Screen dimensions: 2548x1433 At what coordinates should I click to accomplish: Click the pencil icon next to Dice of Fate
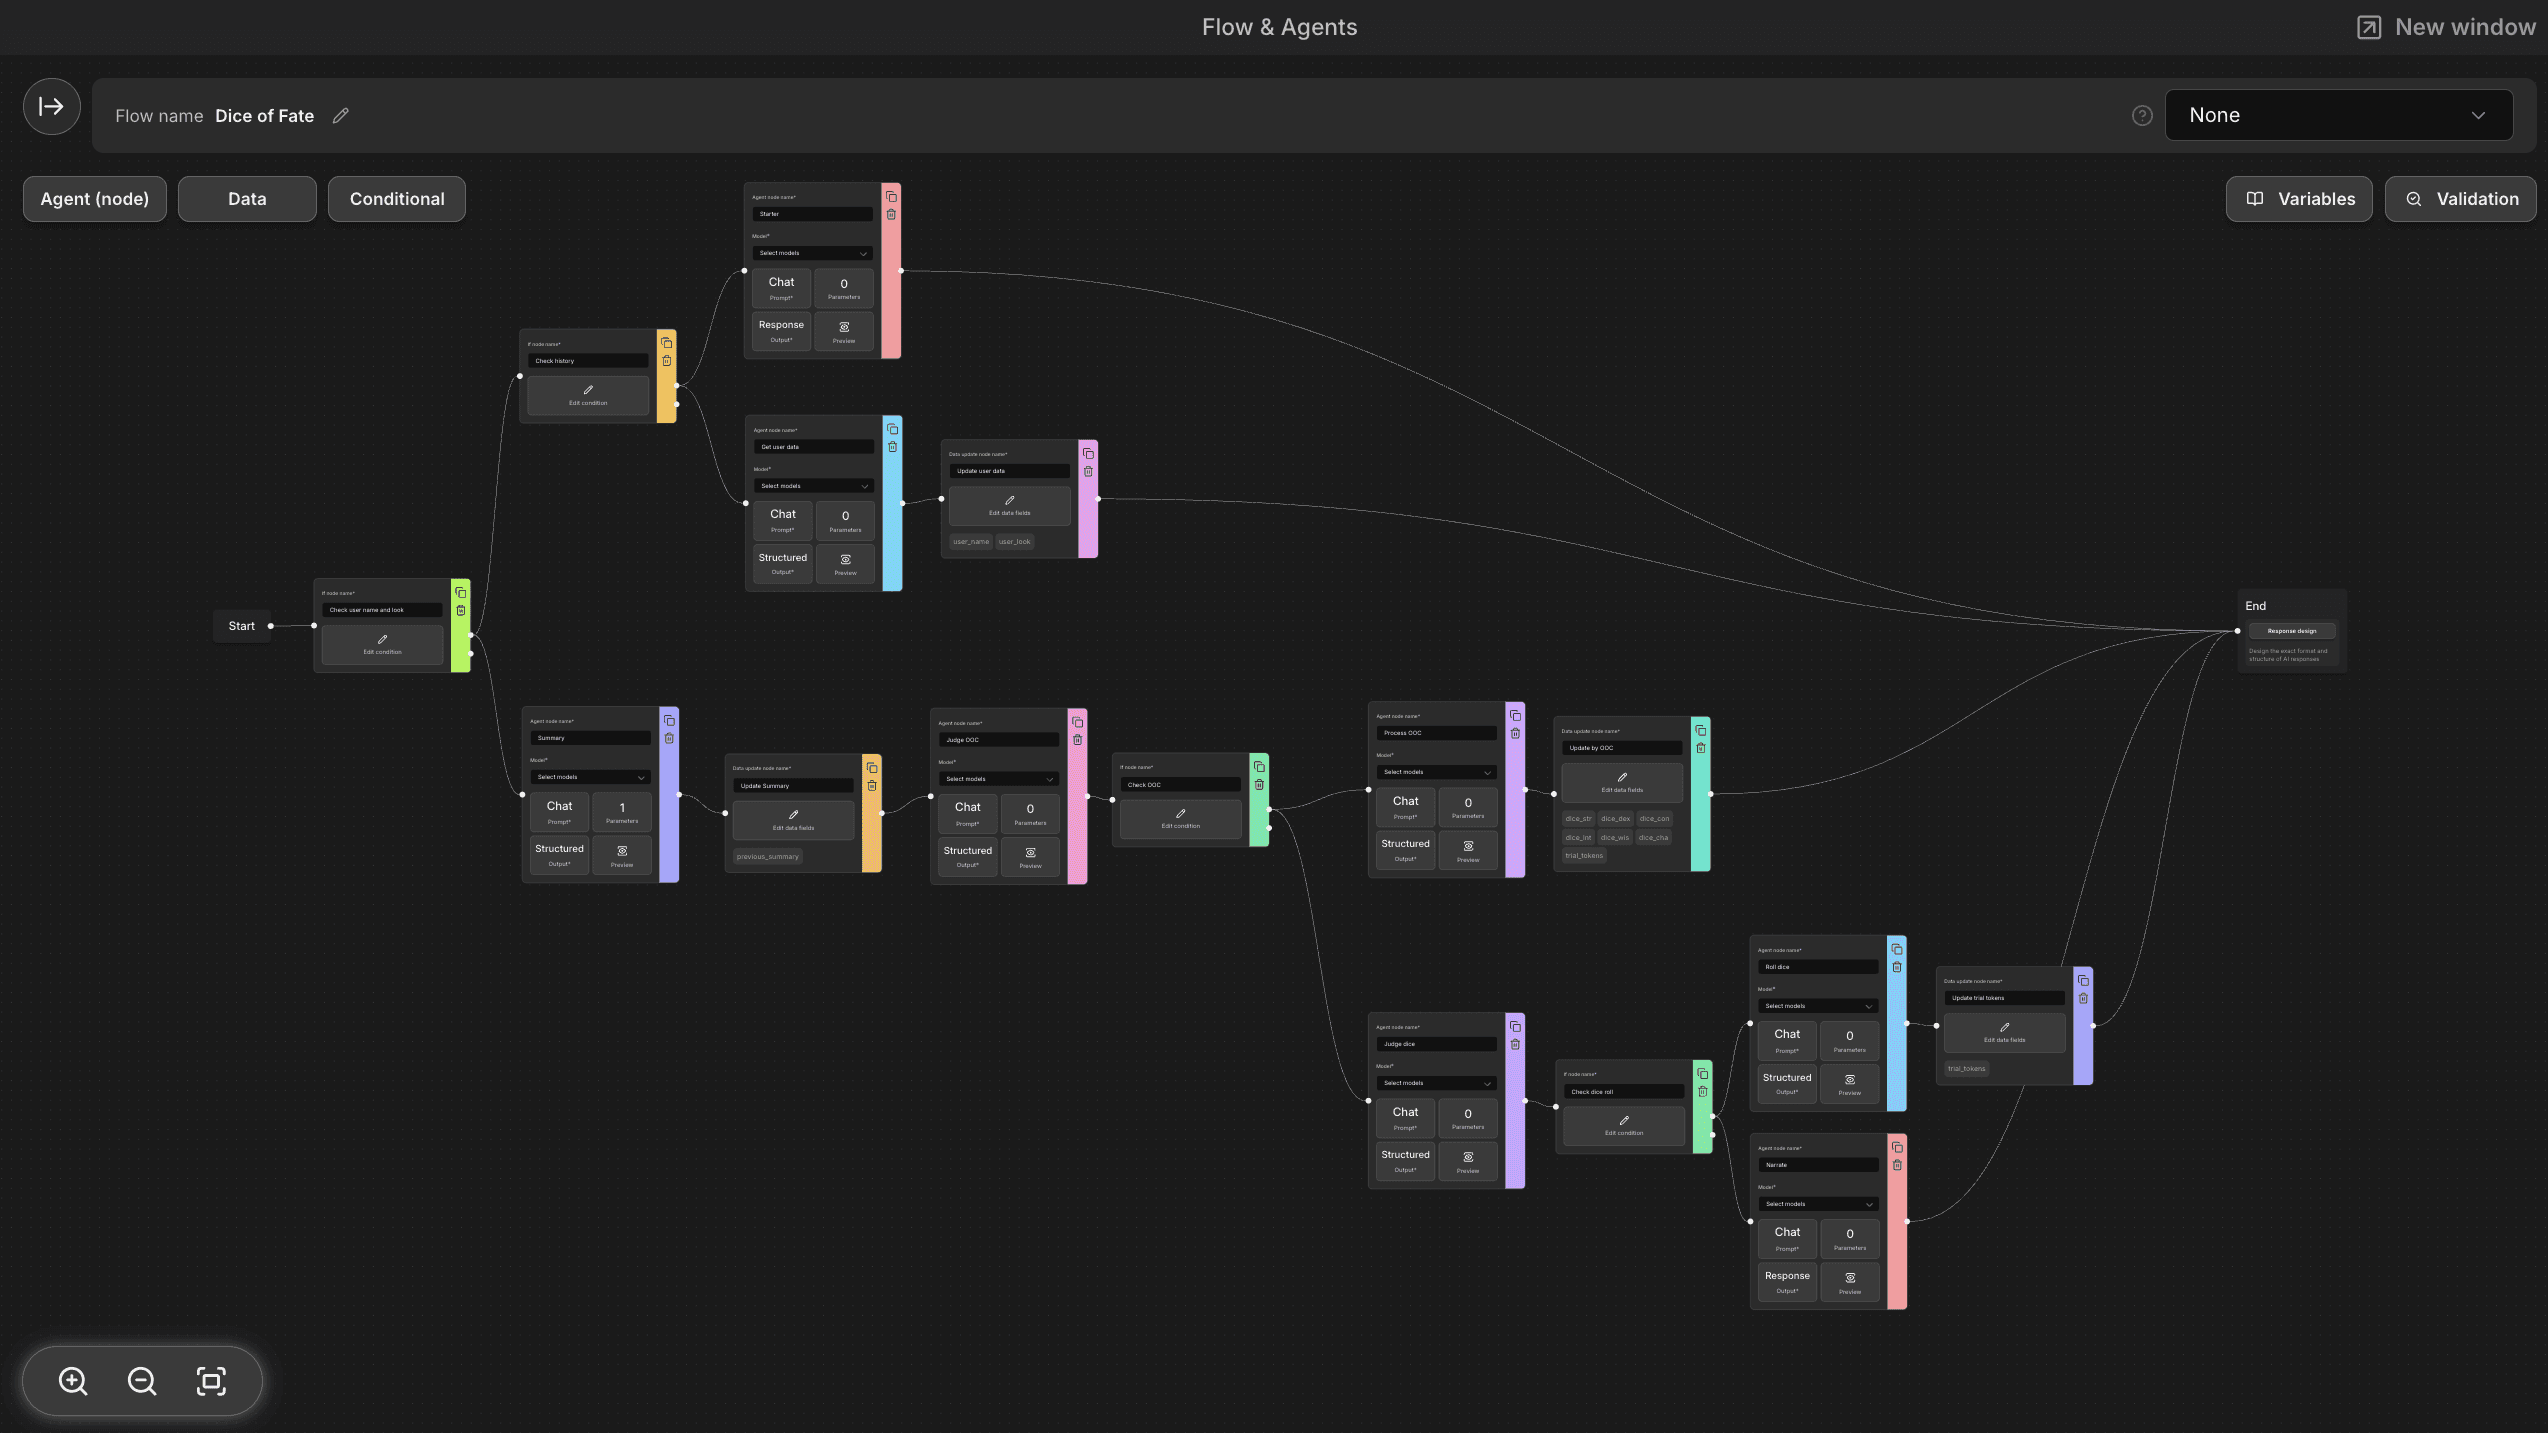[341, 116]
